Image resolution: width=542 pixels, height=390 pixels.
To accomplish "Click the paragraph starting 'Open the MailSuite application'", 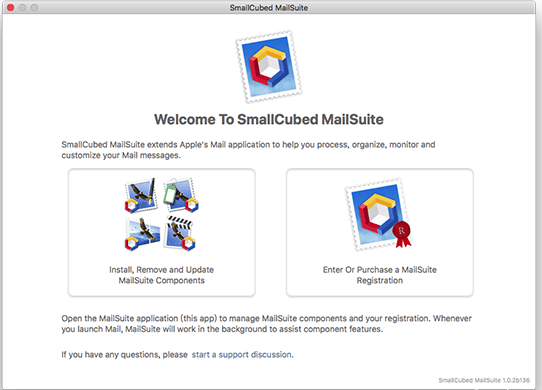I will pos(267,324).
